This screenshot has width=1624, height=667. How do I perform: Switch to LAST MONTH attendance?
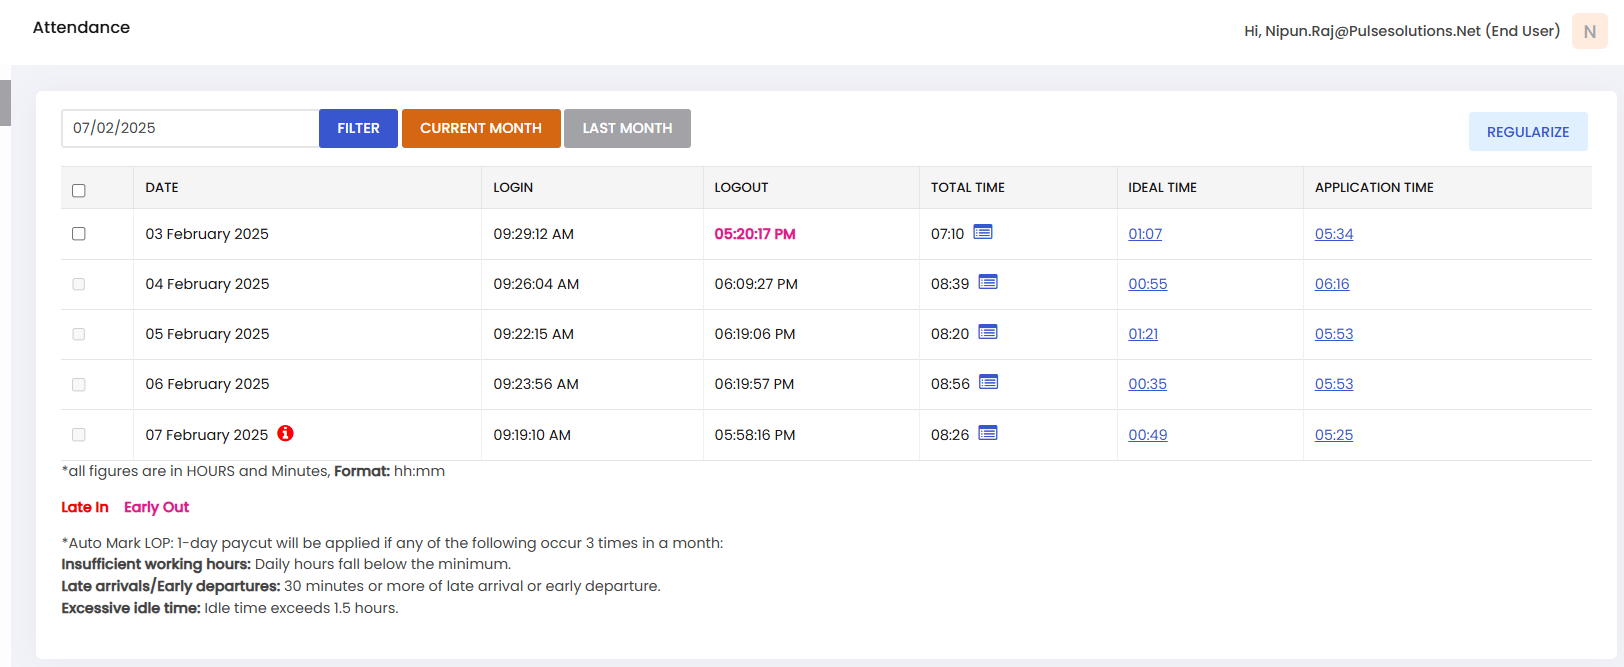[627, 128]
